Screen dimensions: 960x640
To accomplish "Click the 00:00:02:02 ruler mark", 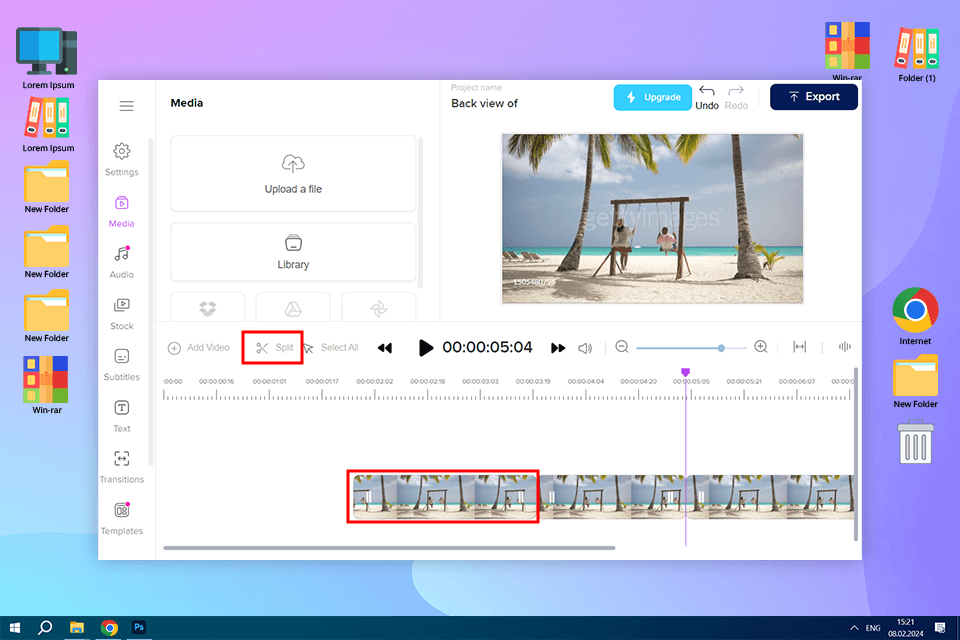I will coord(375,381).
